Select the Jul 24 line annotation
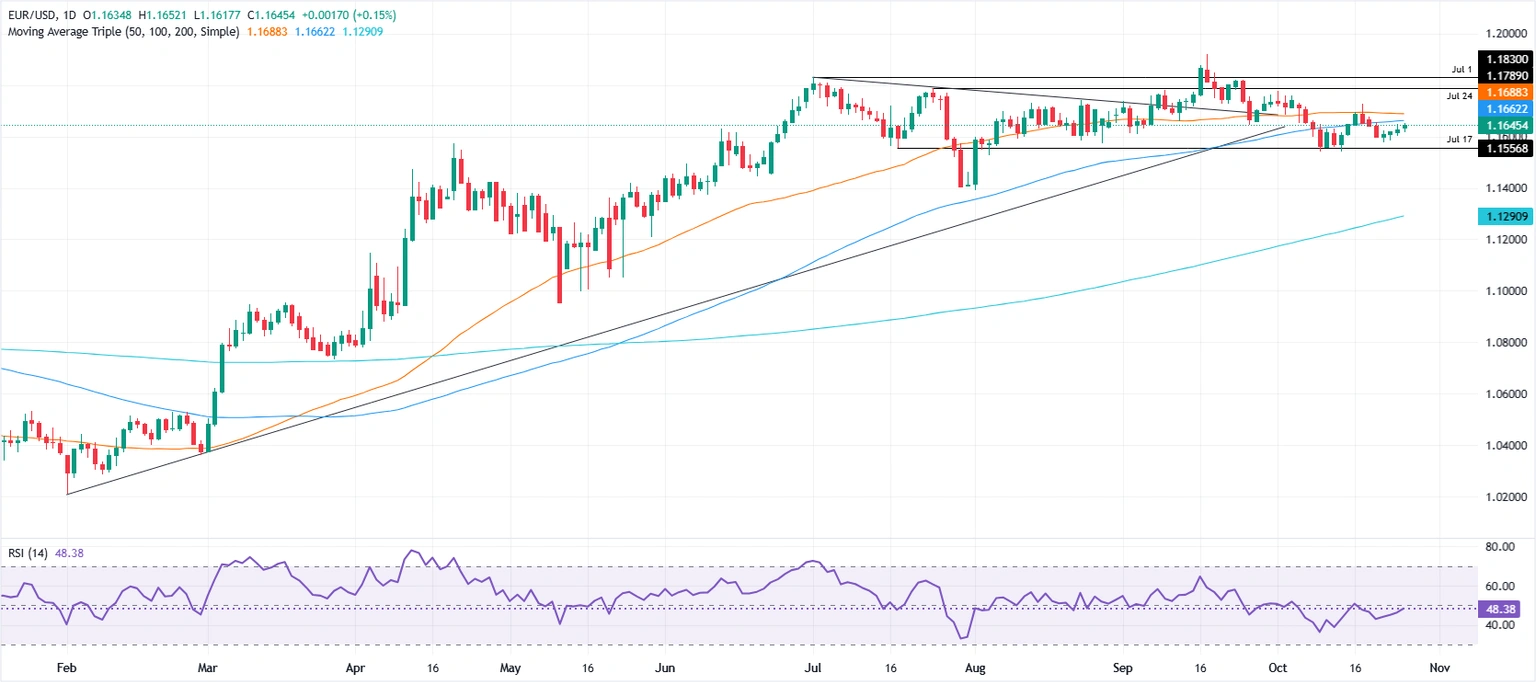1536x682 pixels. (1458, 97)
